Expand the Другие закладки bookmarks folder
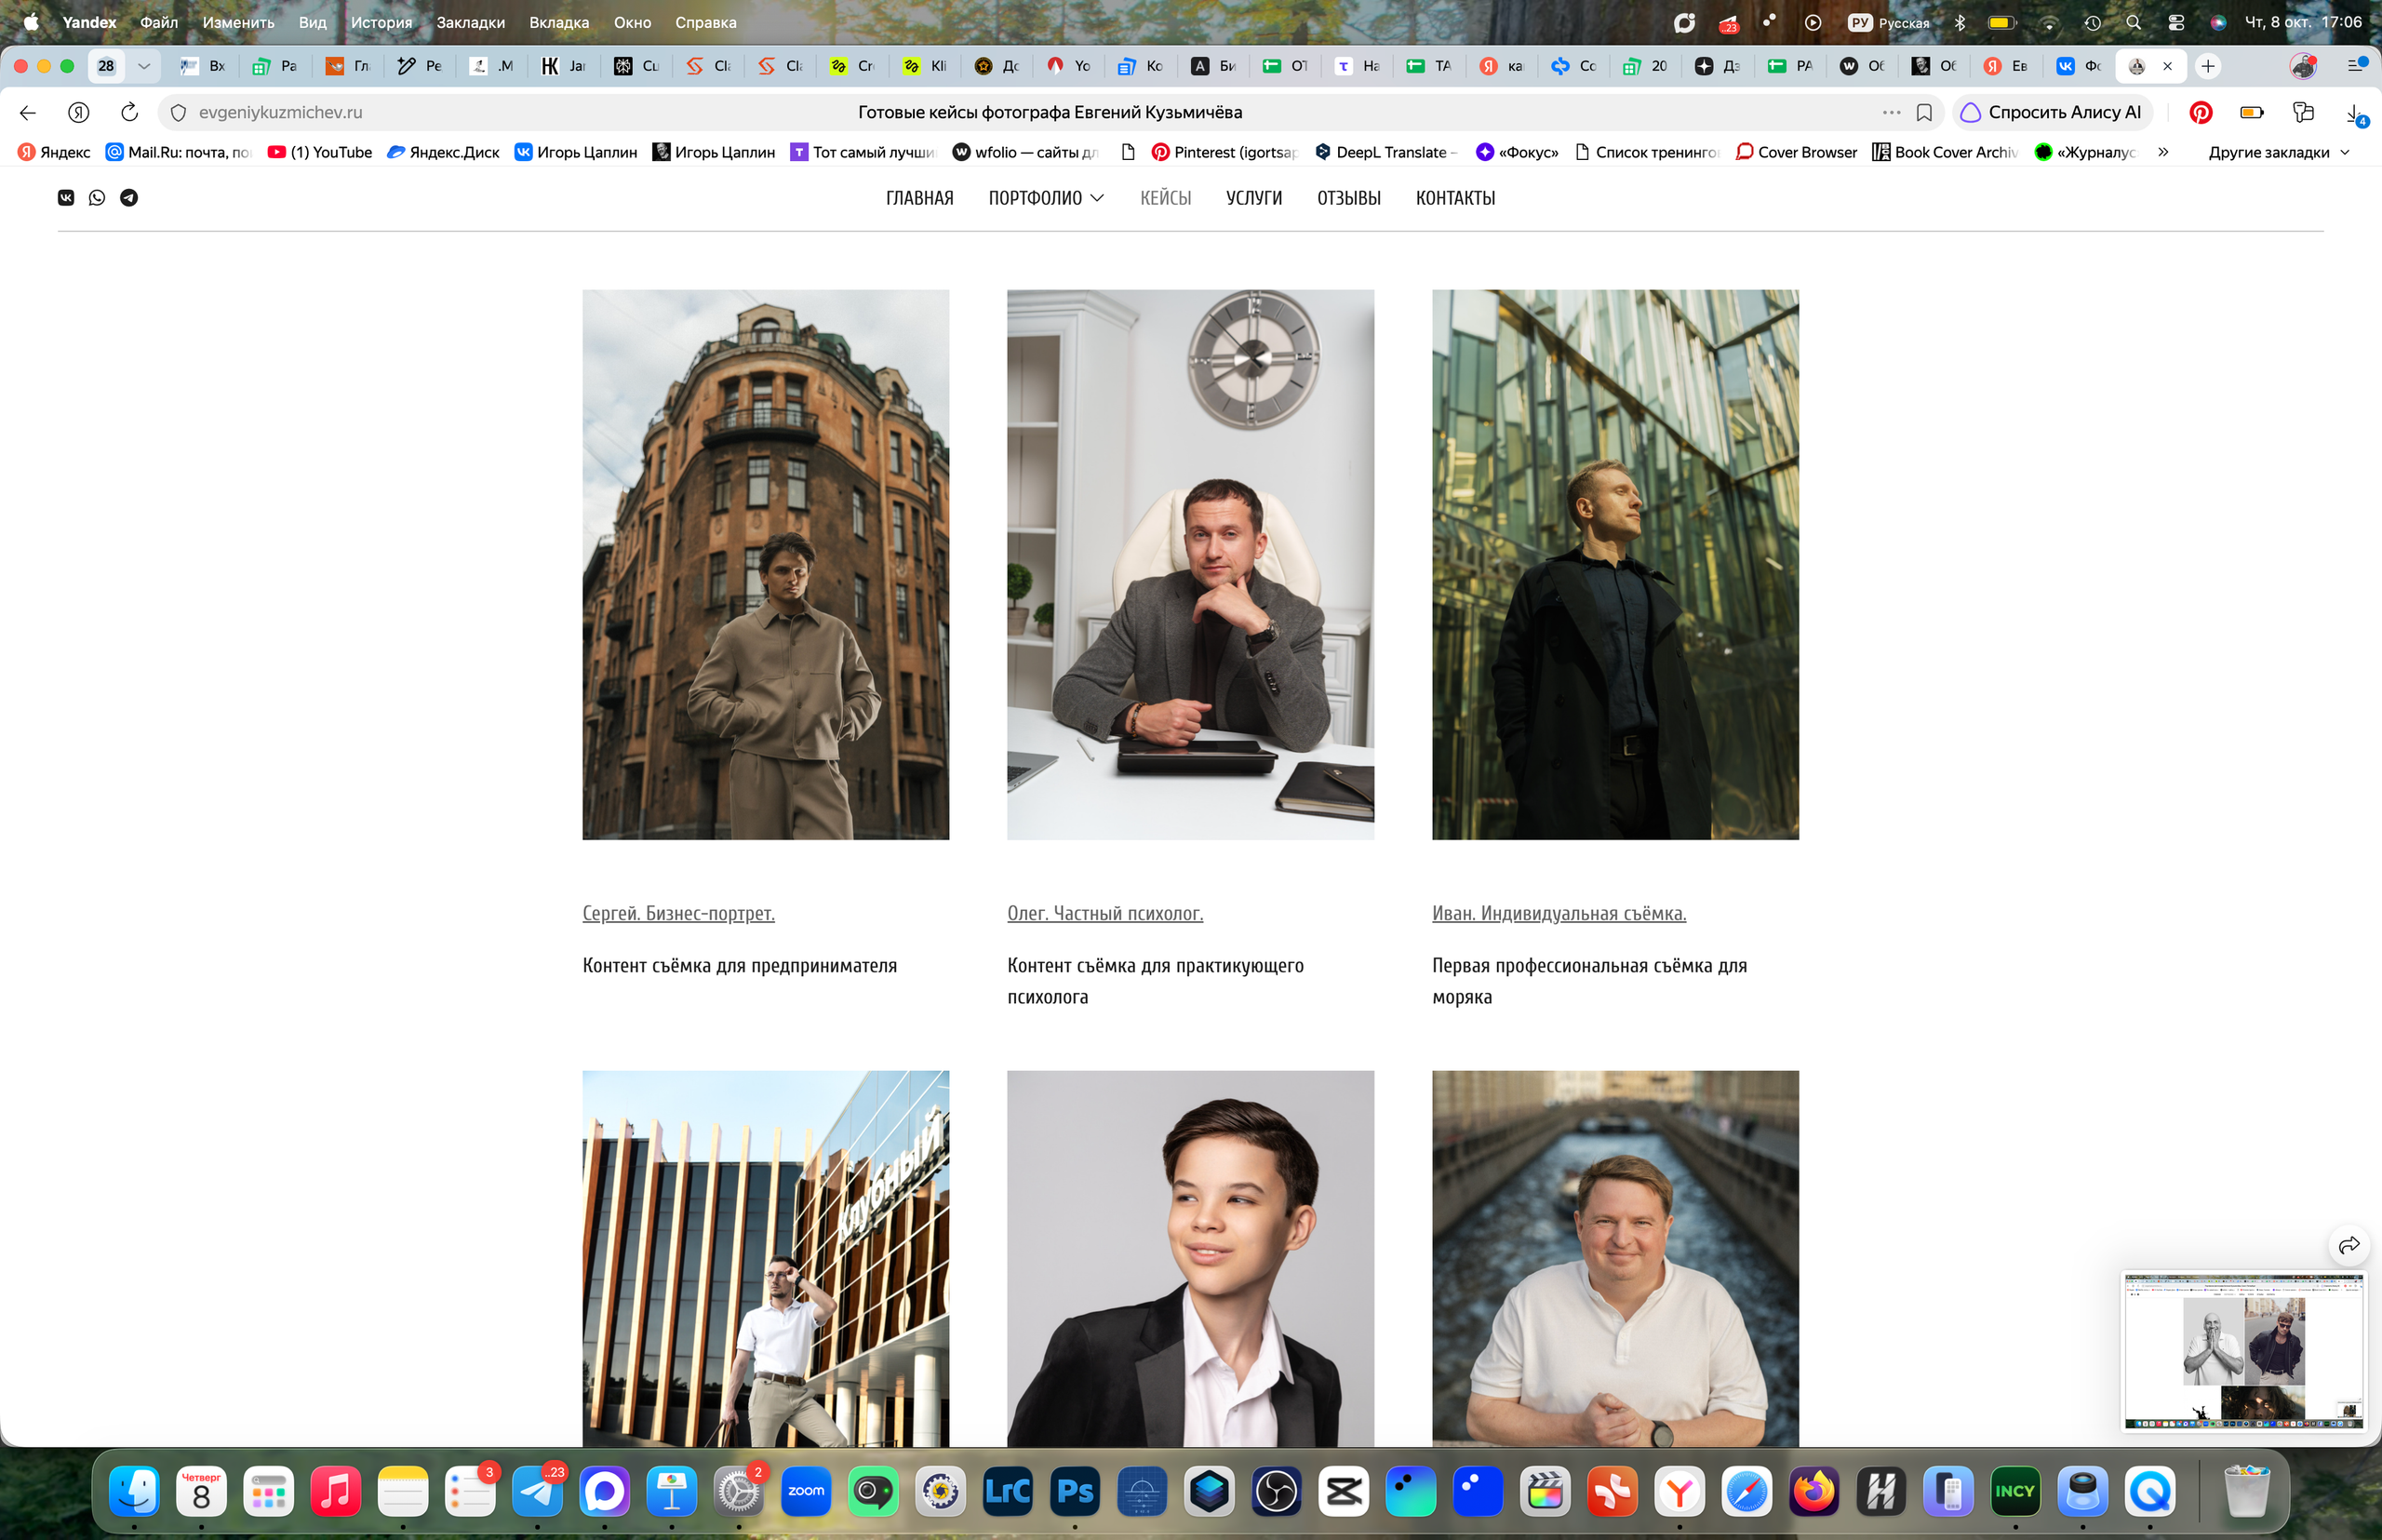The height and width of the screenshot is (1540, 2382). (2278, 152)
